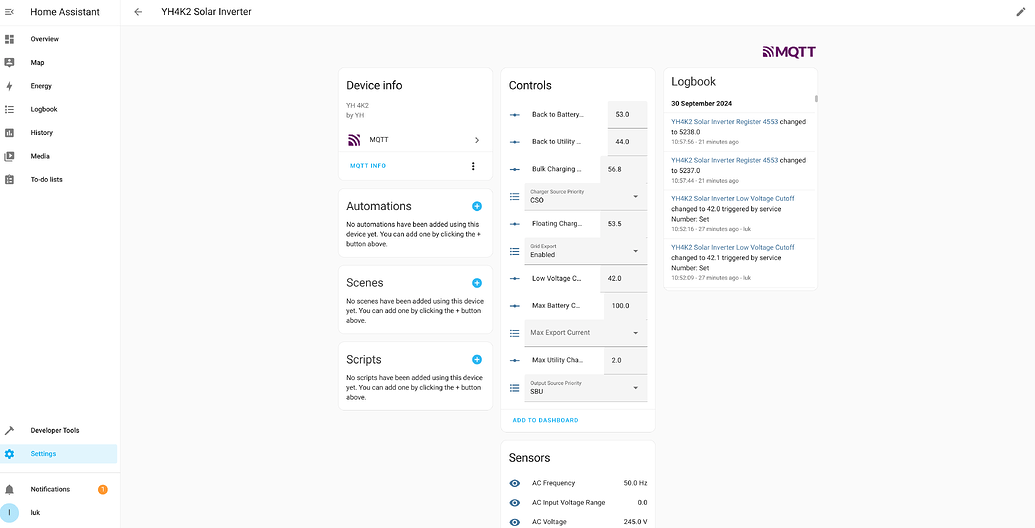Click the pencil edit icon for the device
This screenshot has width=1035, height=528.
click(1020, 12)
